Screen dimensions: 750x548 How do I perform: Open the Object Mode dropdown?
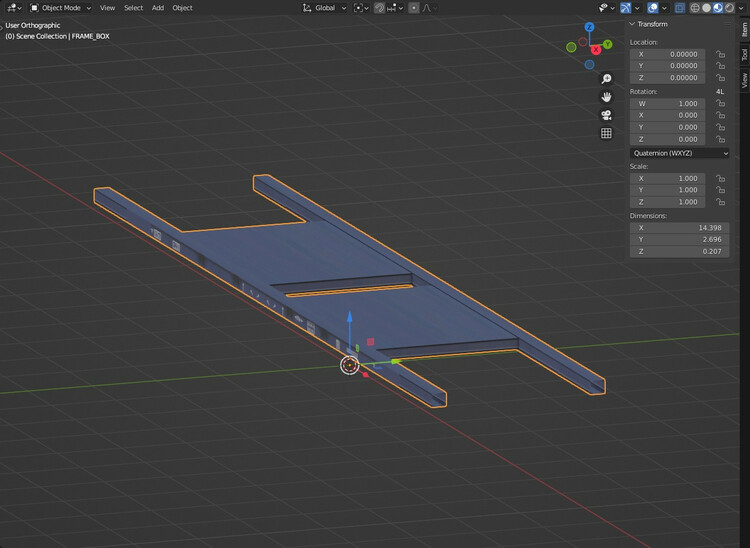tap(60, 8)
